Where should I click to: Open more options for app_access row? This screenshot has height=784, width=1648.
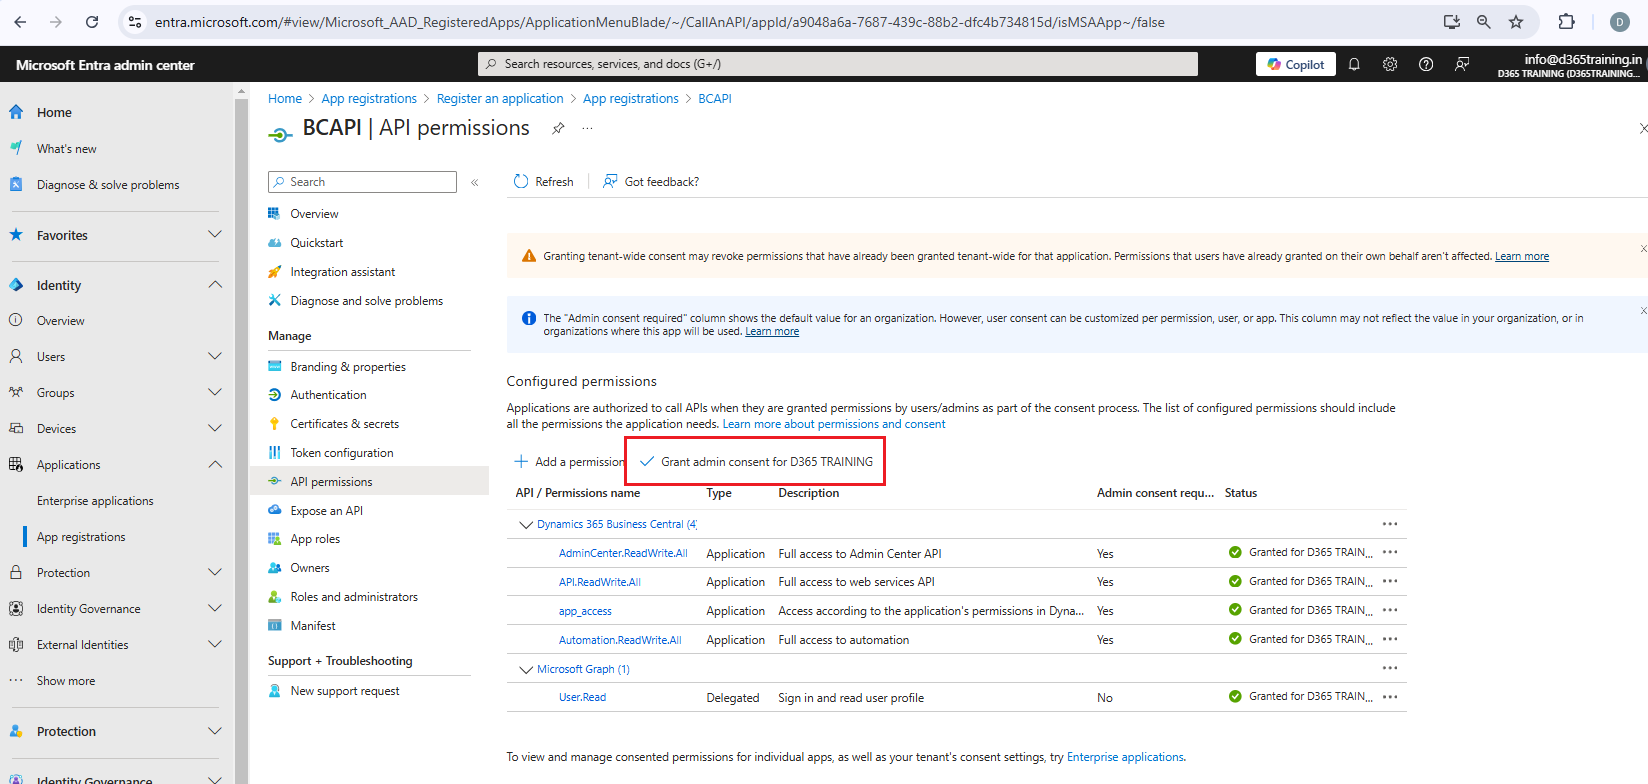(x=1390, y=610)
